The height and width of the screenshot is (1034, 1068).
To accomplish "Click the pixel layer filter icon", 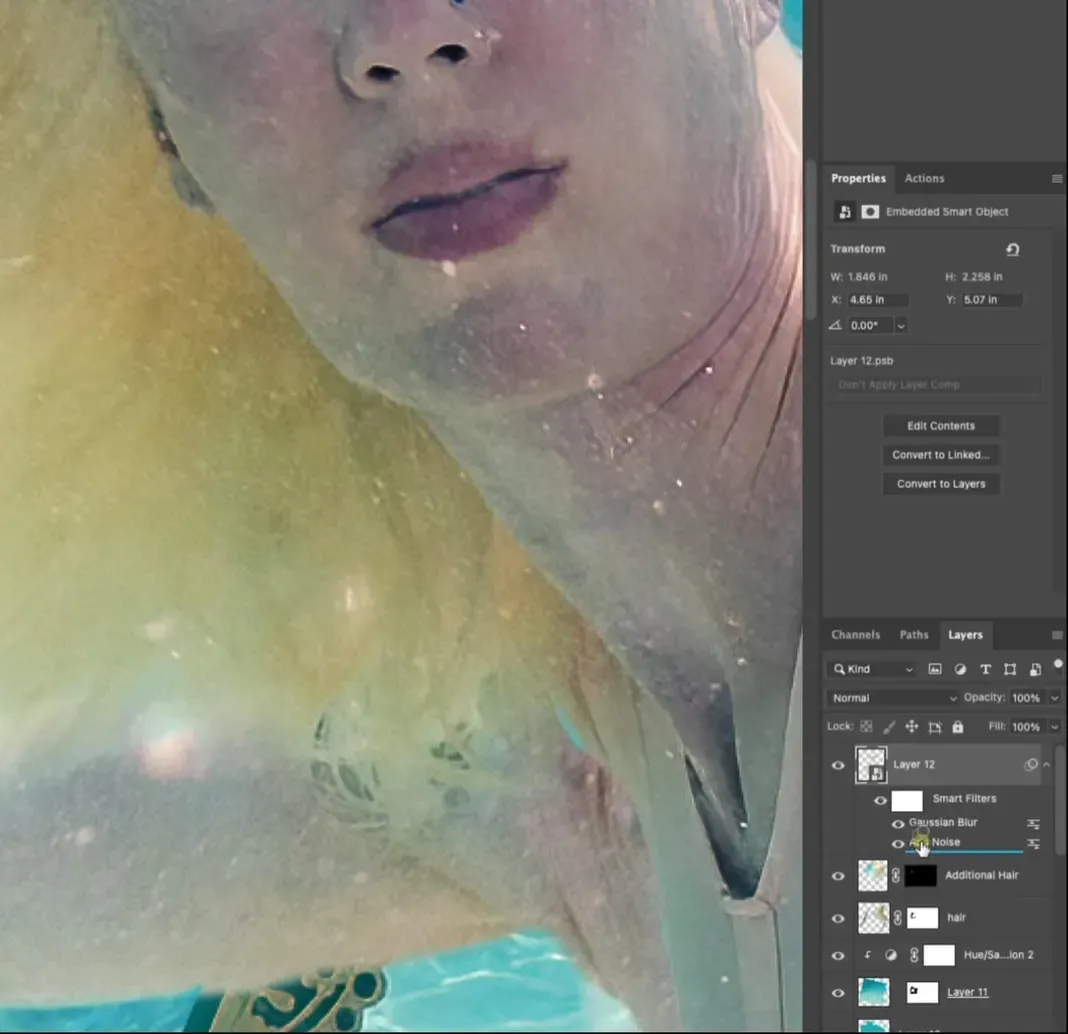I will 935,669.
